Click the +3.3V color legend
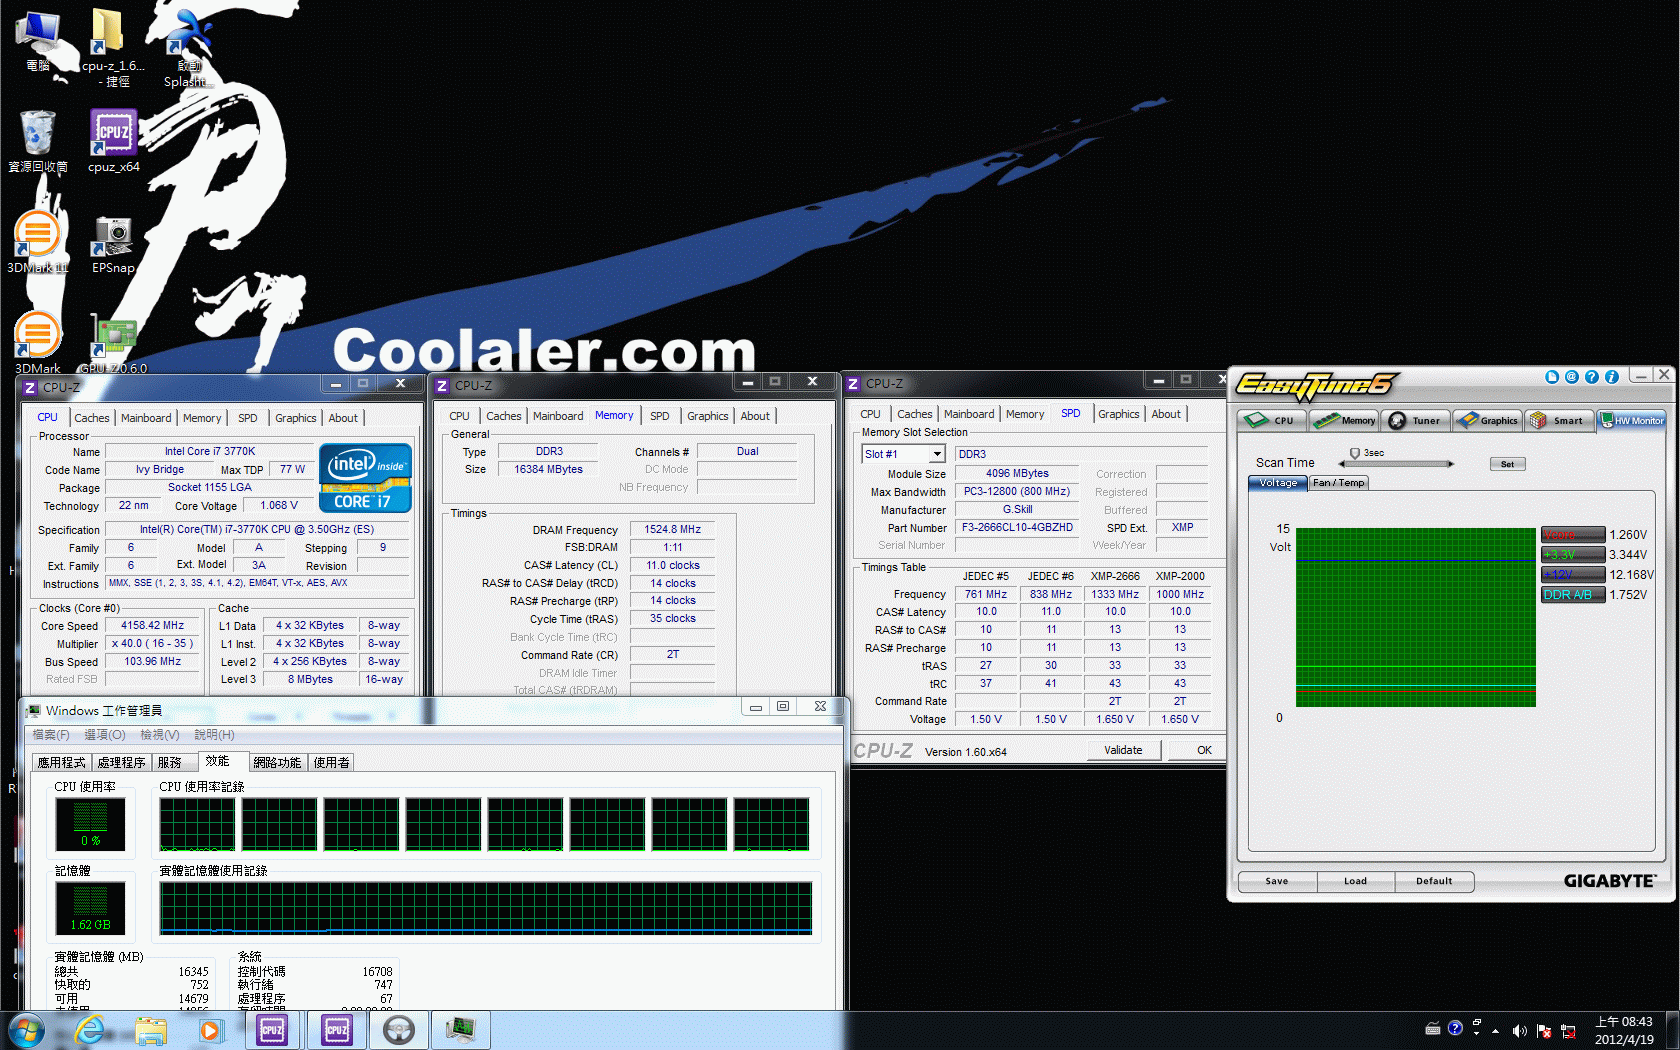Image resolution: width=1680 pixels, height=1050 pixels. (1573, 554)
